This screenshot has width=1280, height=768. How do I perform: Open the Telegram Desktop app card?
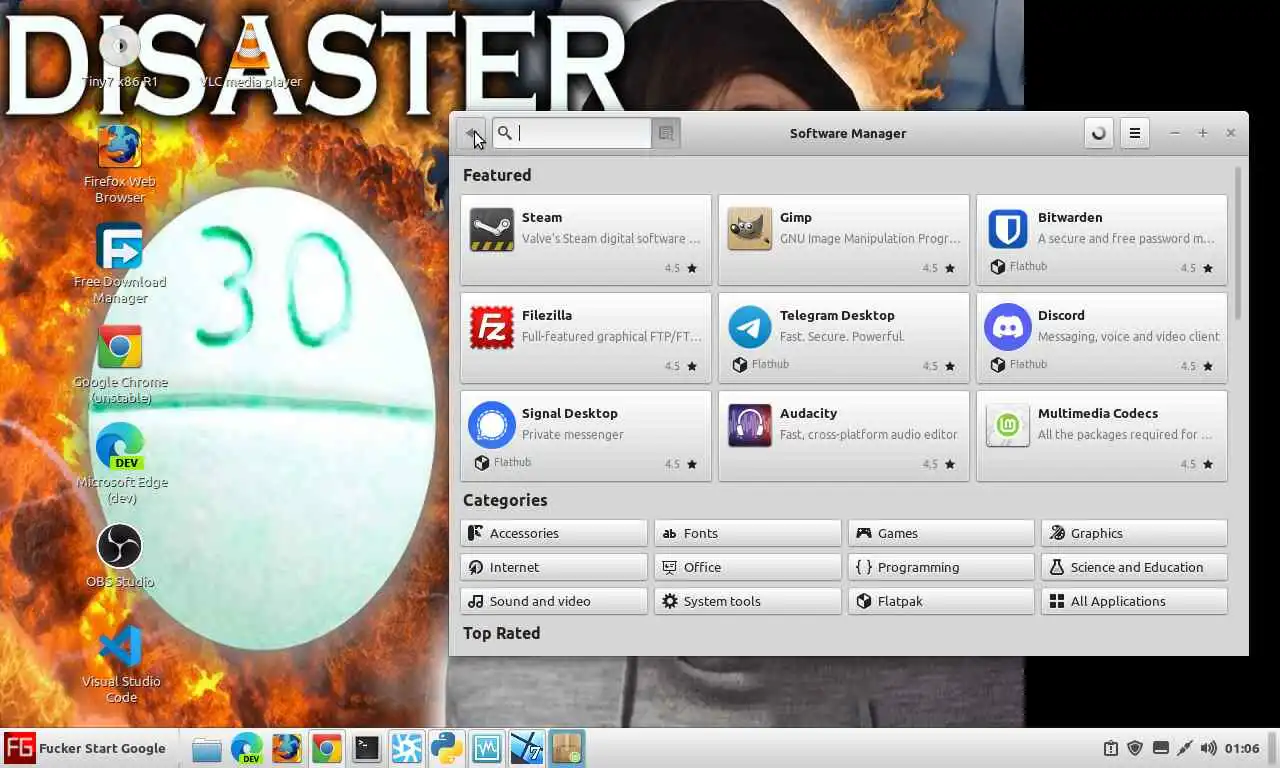click(844, 338)
